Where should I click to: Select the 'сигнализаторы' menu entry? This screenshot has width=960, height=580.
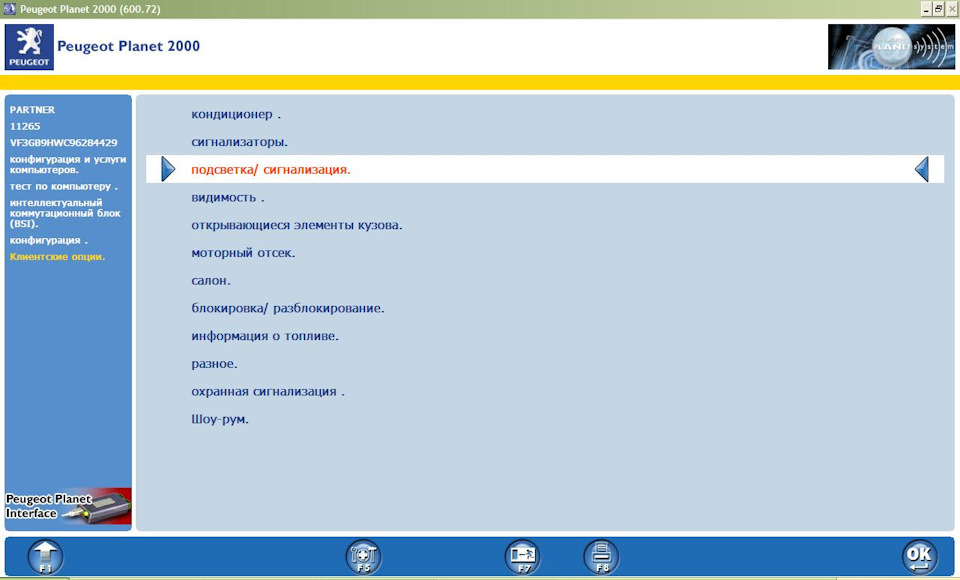239,142
